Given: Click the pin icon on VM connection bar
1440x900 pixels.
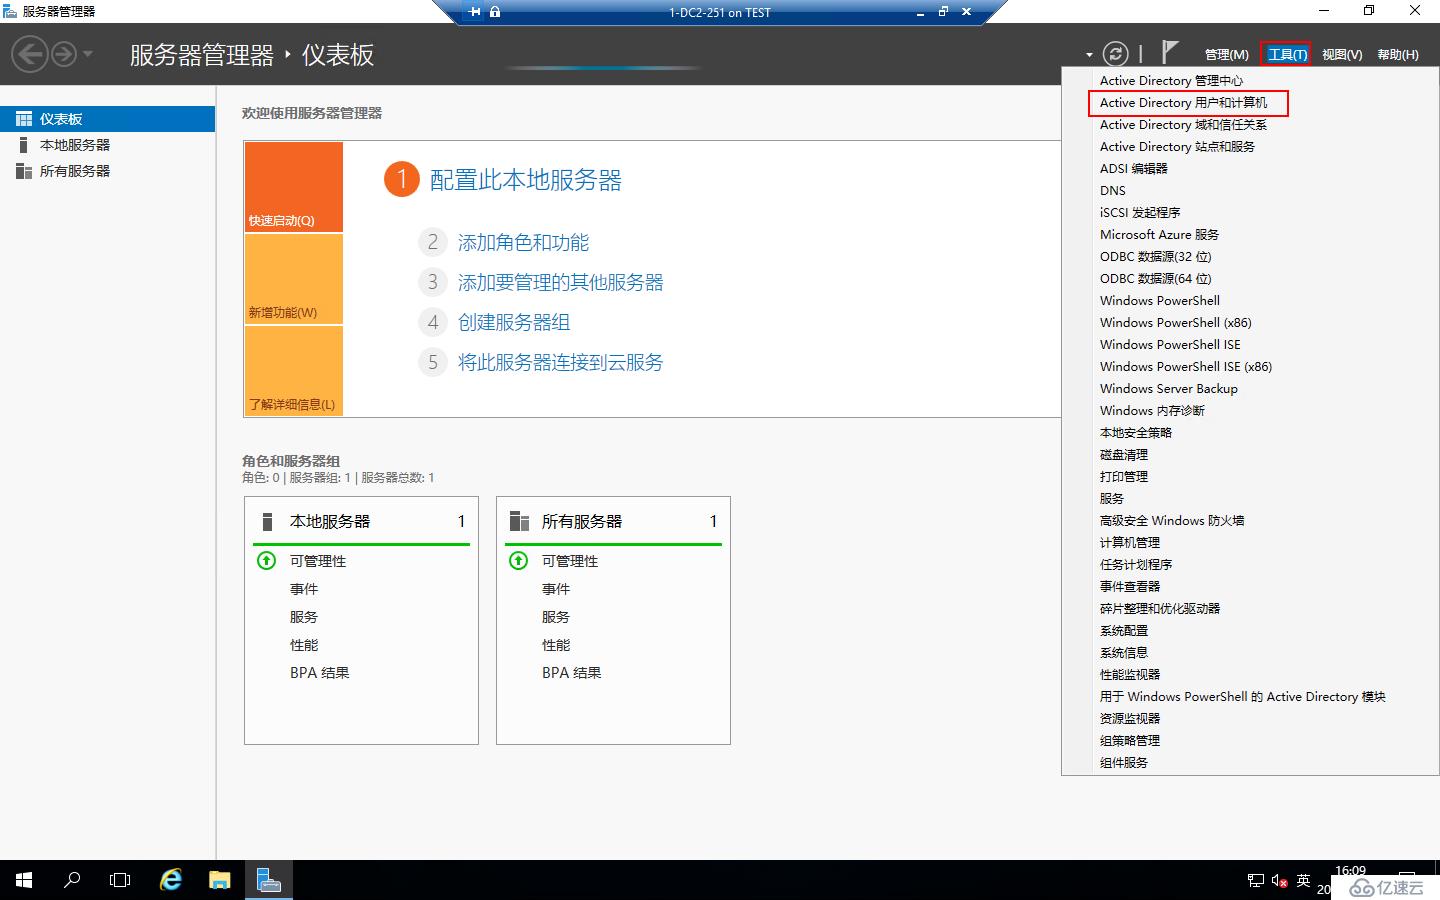Looking at the screenshot, I should point(475,12).
